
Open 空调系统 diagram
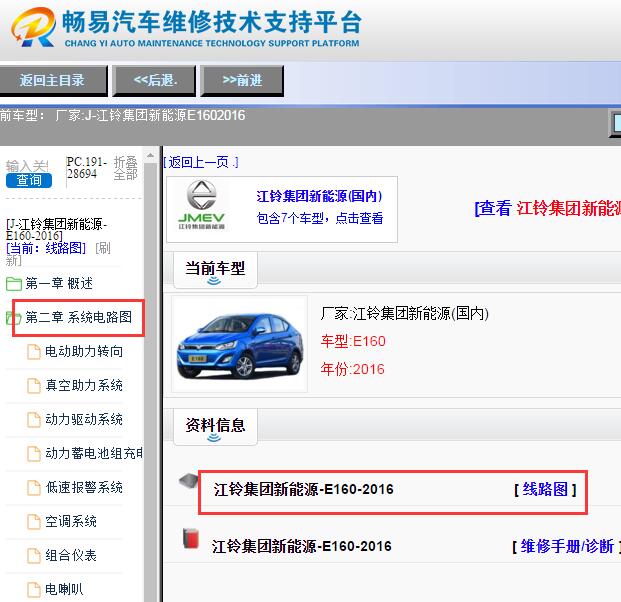click(x=71, y=522)
